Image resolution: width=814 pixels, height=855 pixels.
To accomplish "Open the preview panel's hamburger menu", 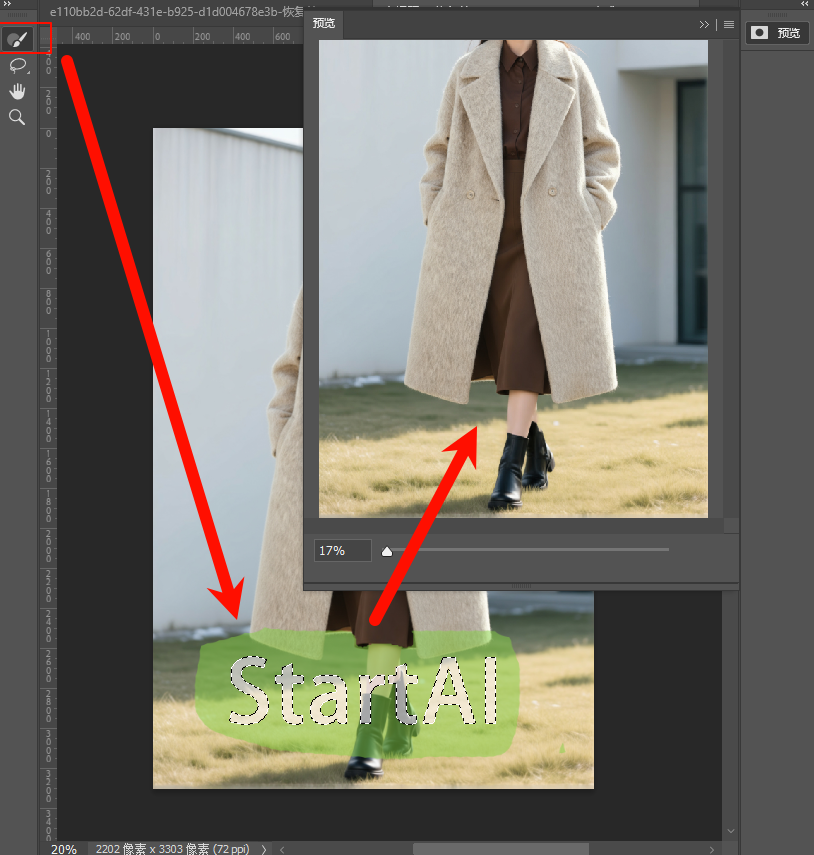I will click(729, 24).
